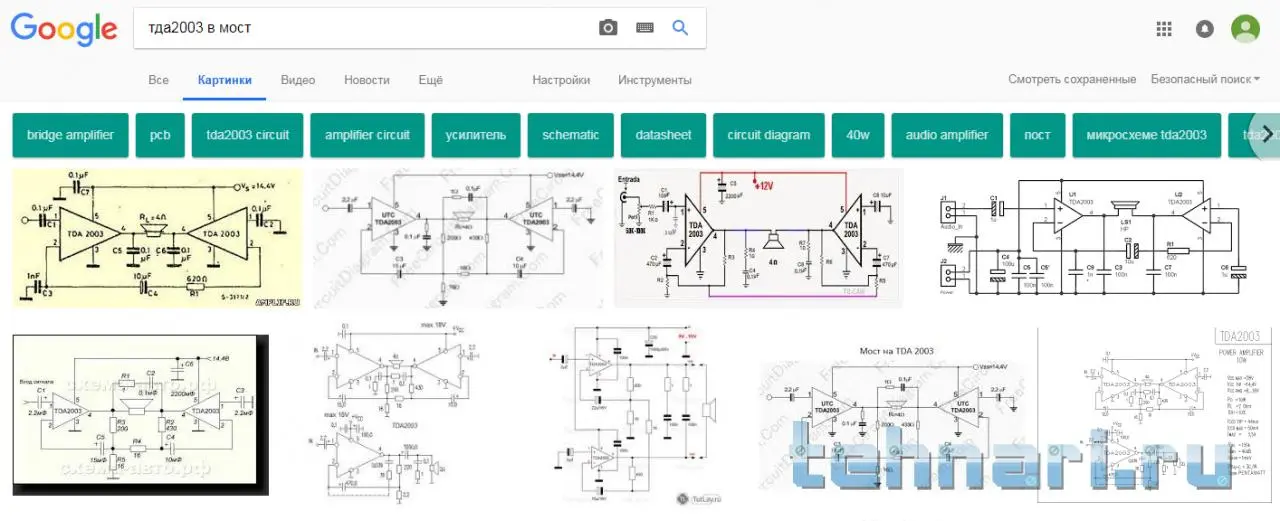Select the усилитель filter chip
Screen dimensions: 1280x521
pyautogui.click(x=476, y=135)
